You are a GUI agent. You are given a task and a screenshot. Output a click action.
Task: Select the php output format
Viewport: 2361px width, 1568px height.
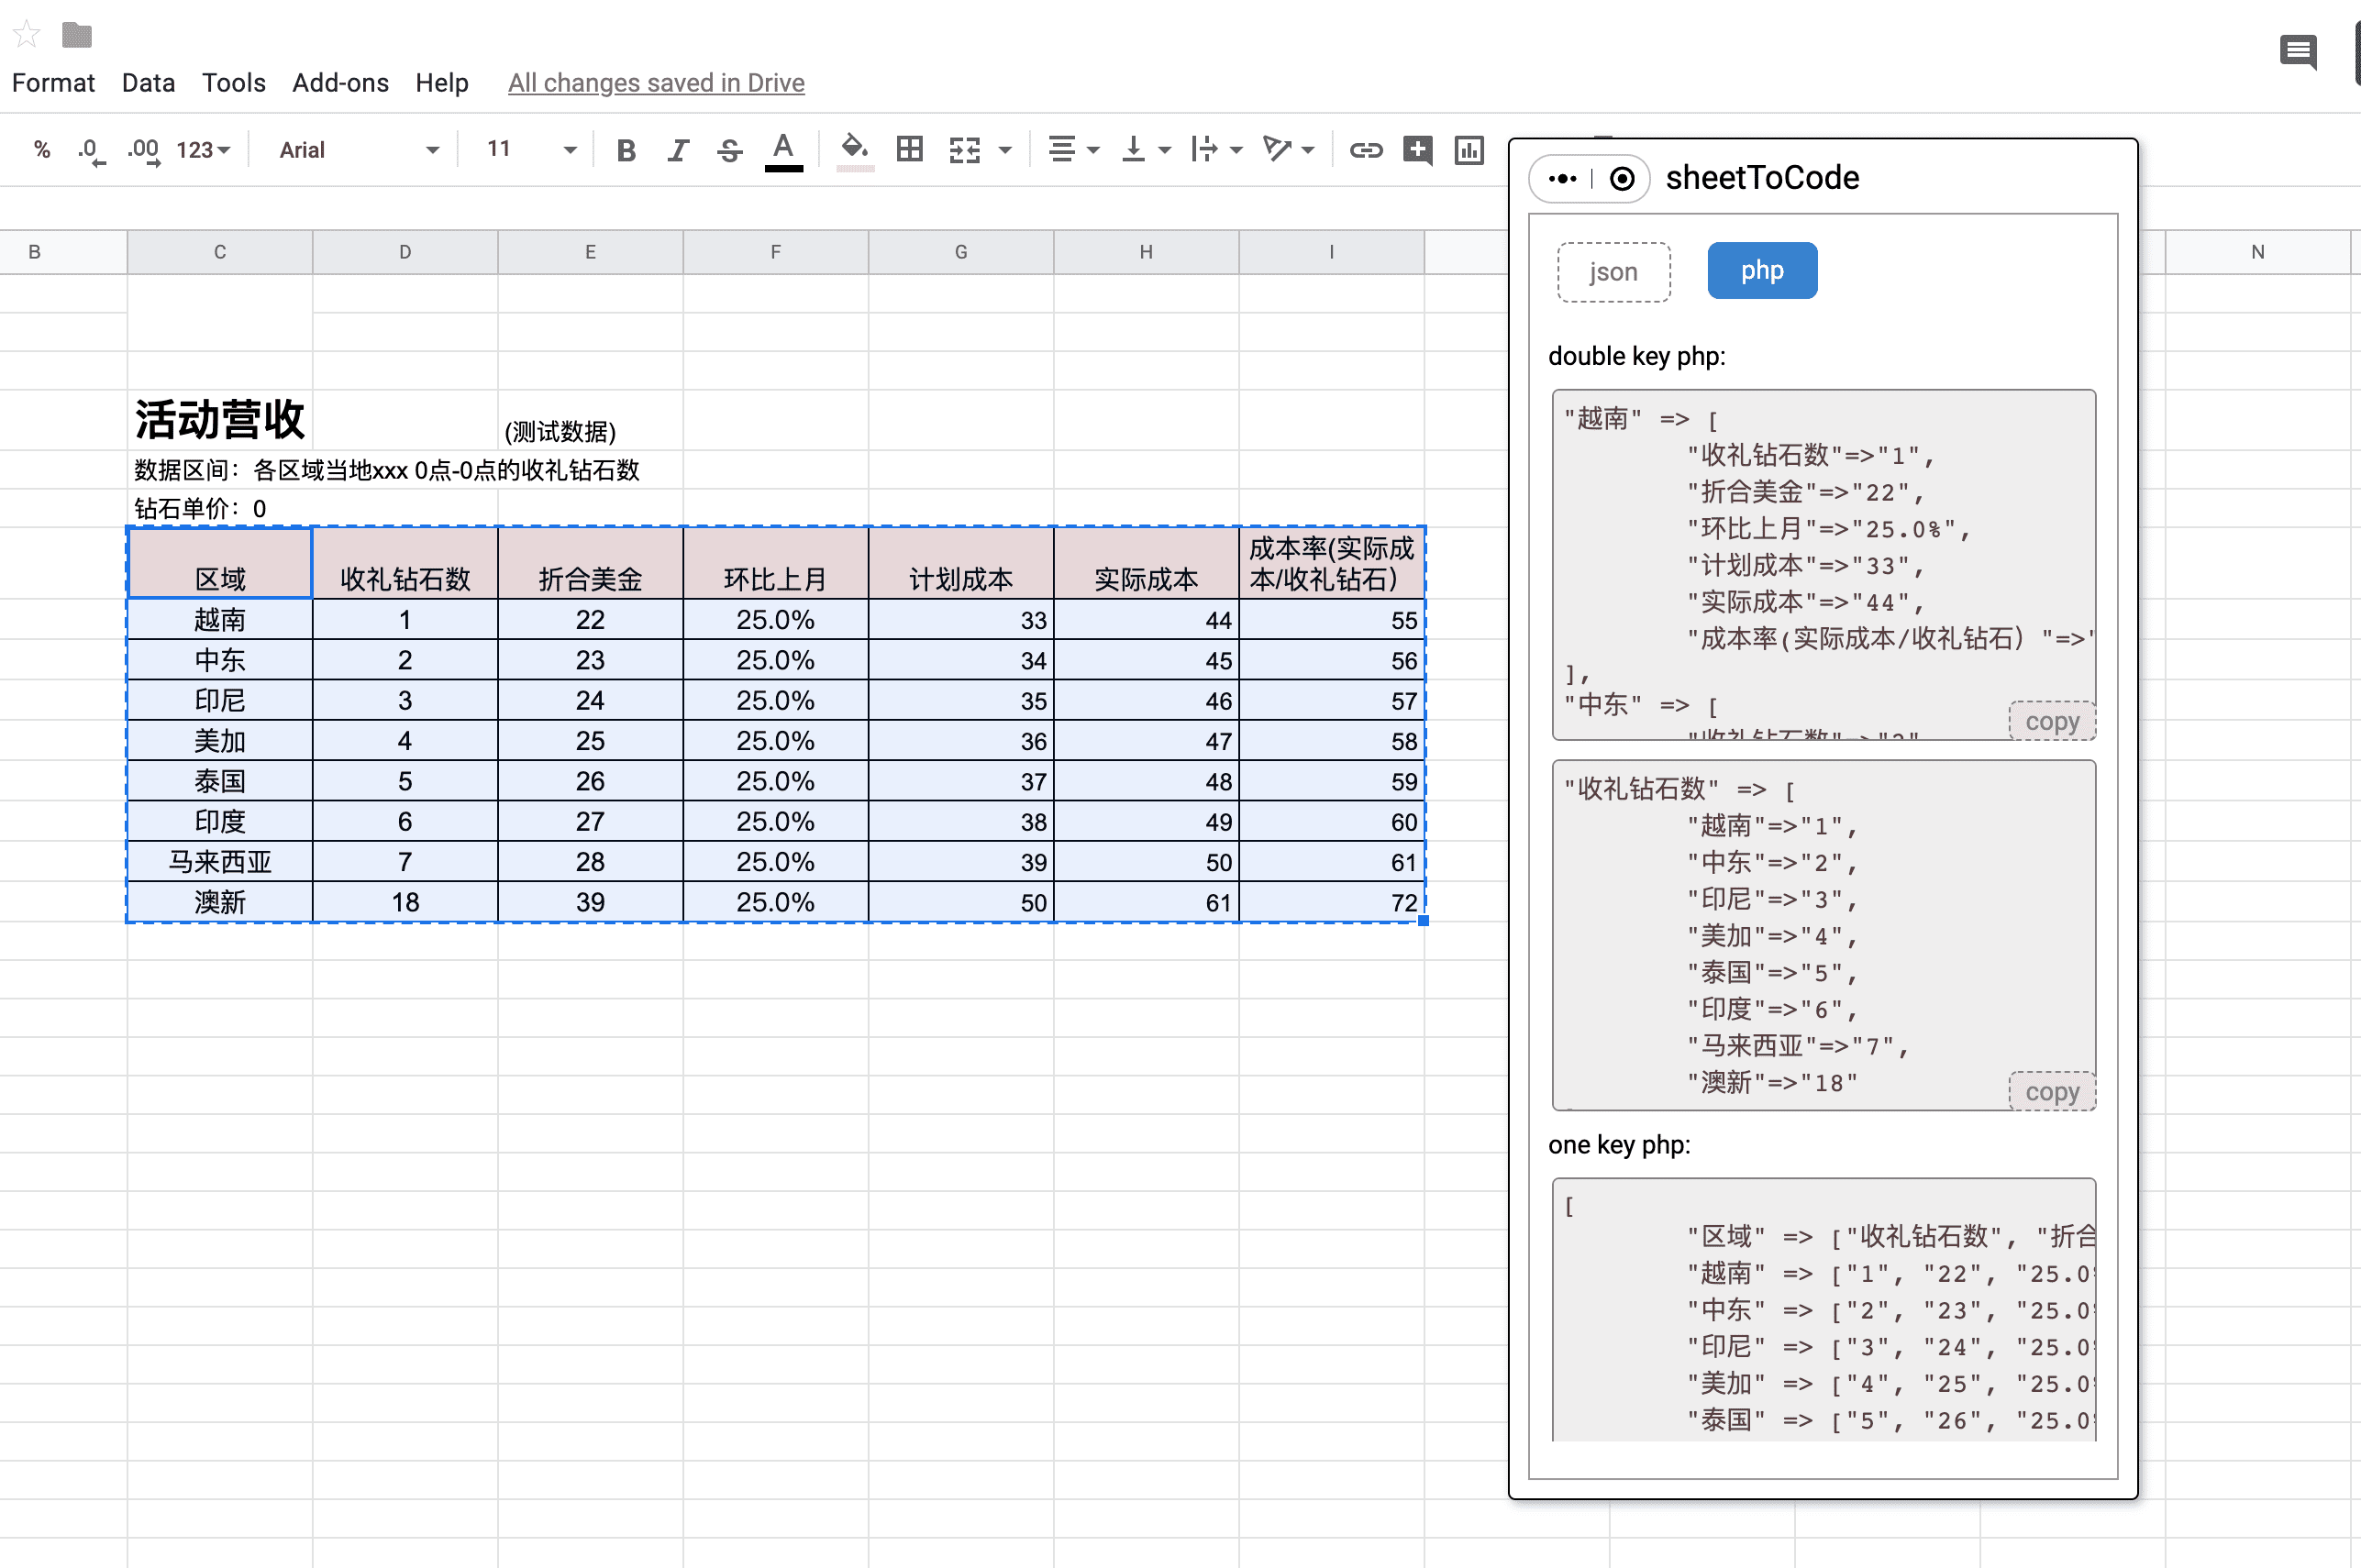click(x=1761, y=270)
